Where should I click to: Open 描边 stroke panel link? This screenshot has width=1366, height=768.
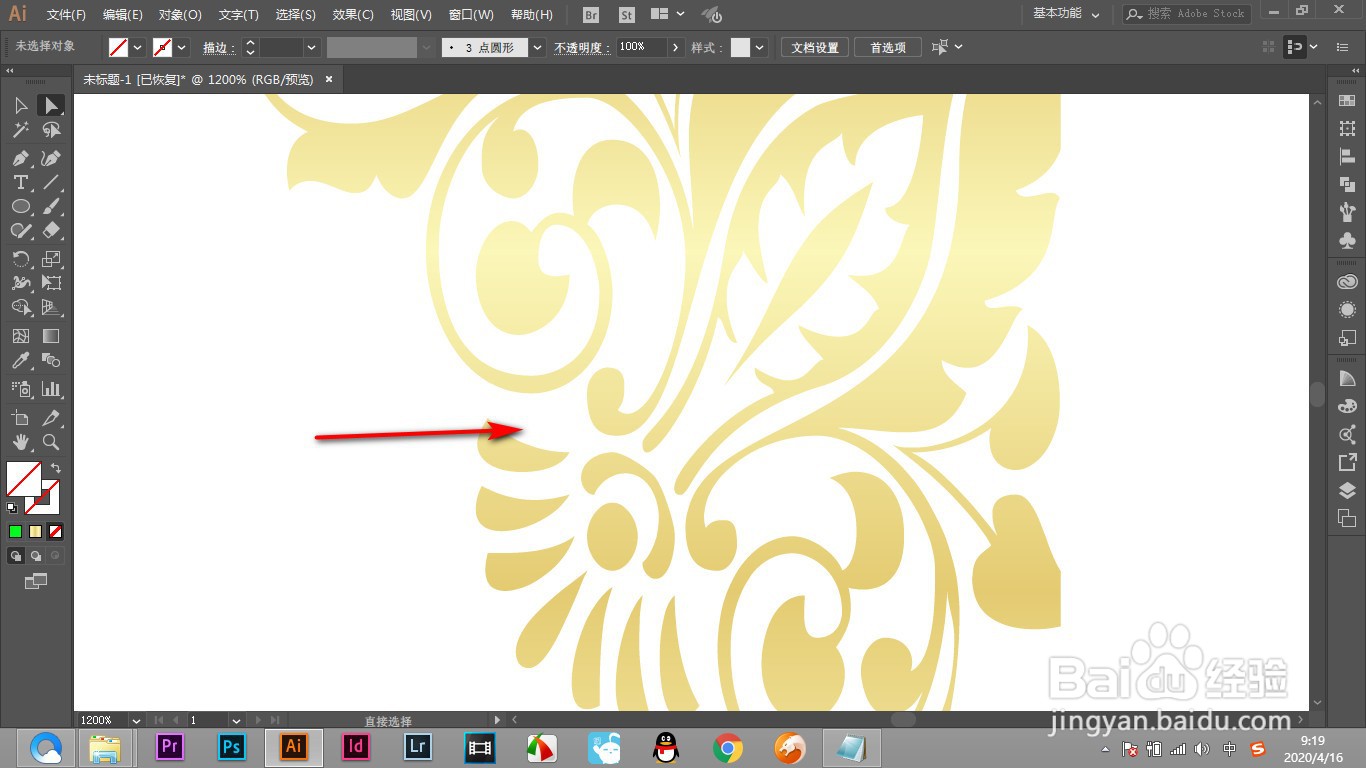pyautogui.click(x=219, y=47)
